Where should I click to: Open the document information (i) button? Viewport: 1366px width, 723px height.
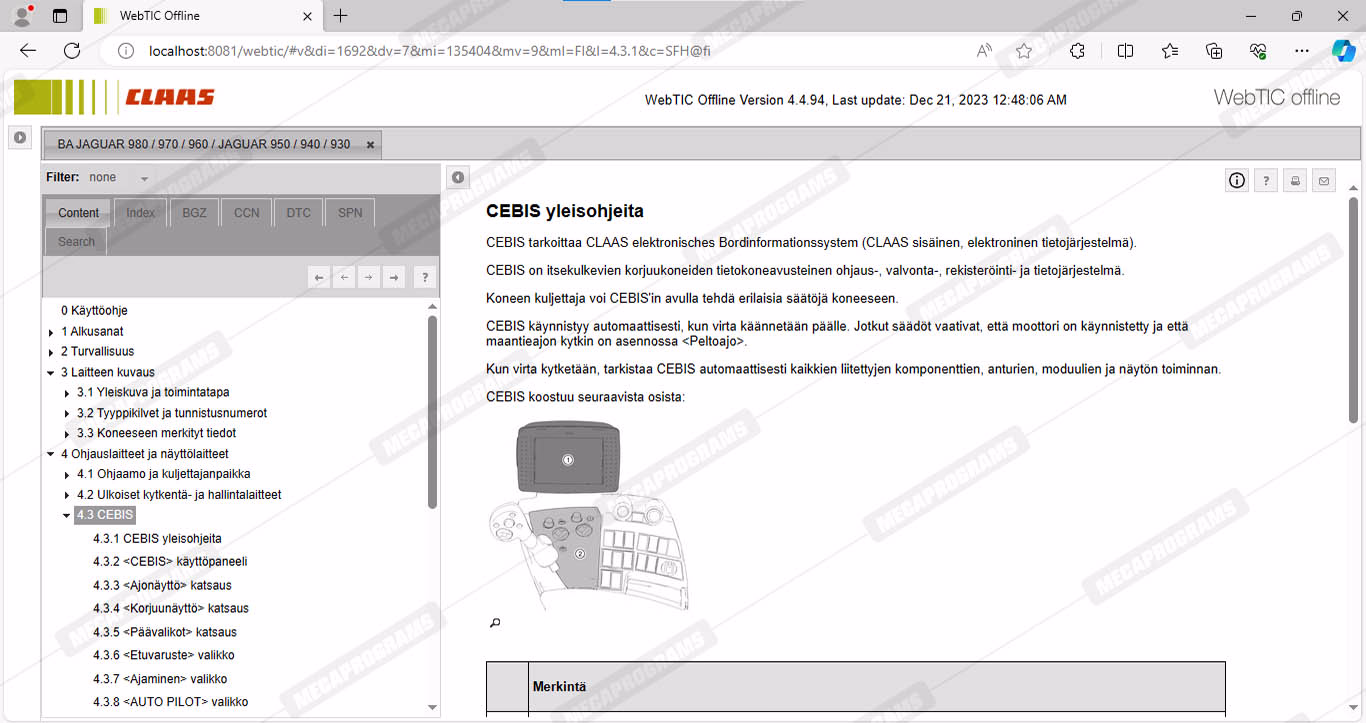[1237, 180]
